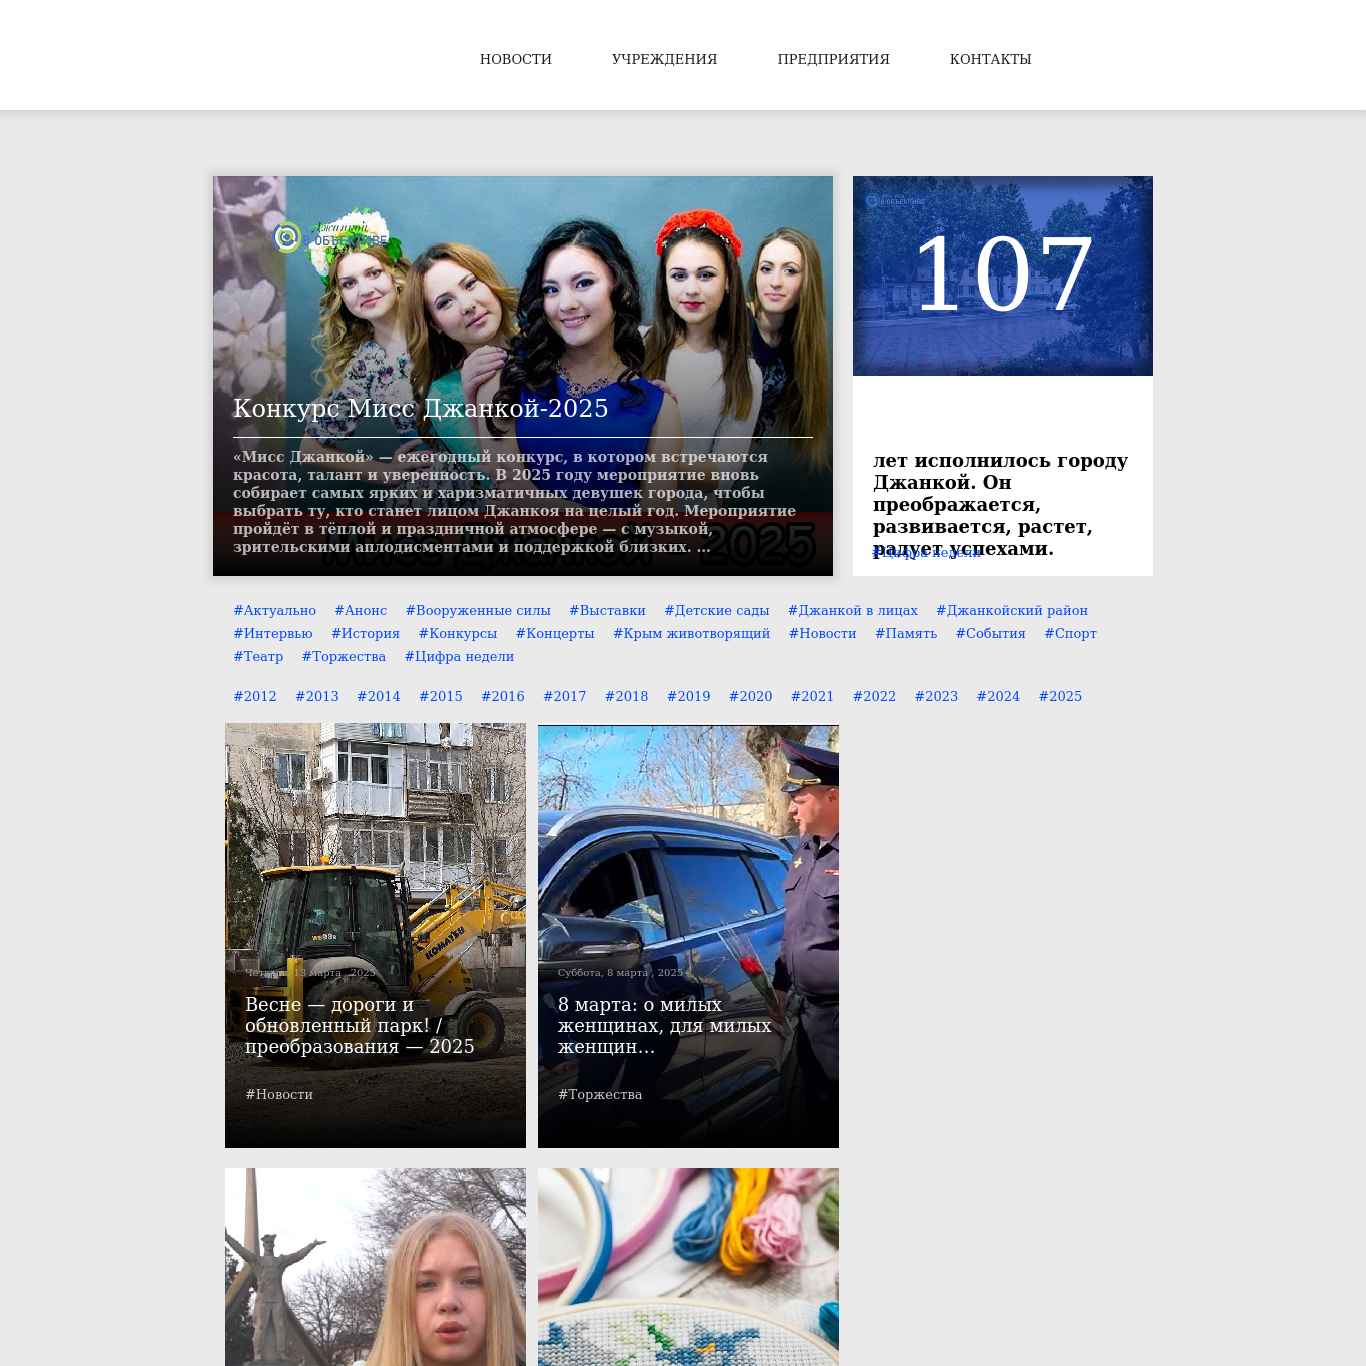Filter by #Детские сады tag
This screenshot has height=1366, width=1366.
click(x=717, y=610)
